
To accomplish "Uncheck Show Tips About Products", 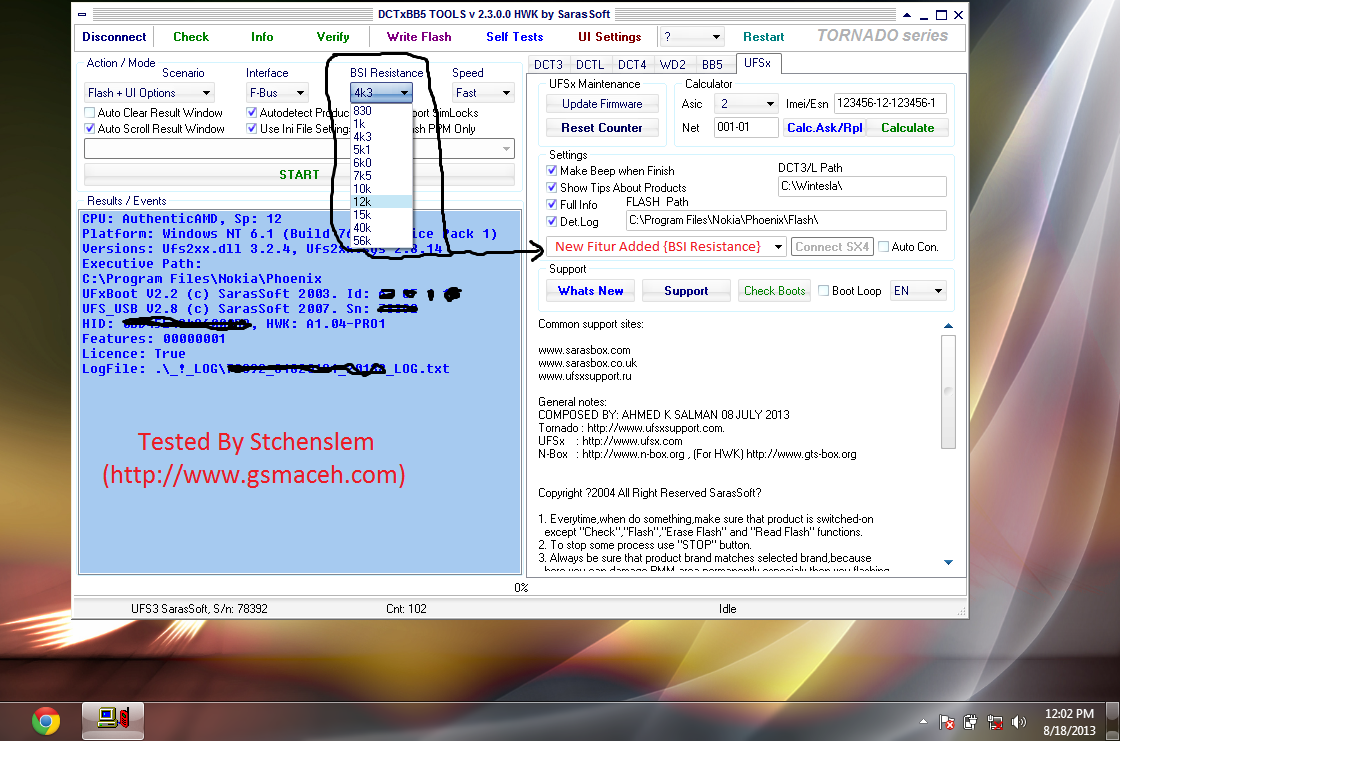I will pos(552,188).
